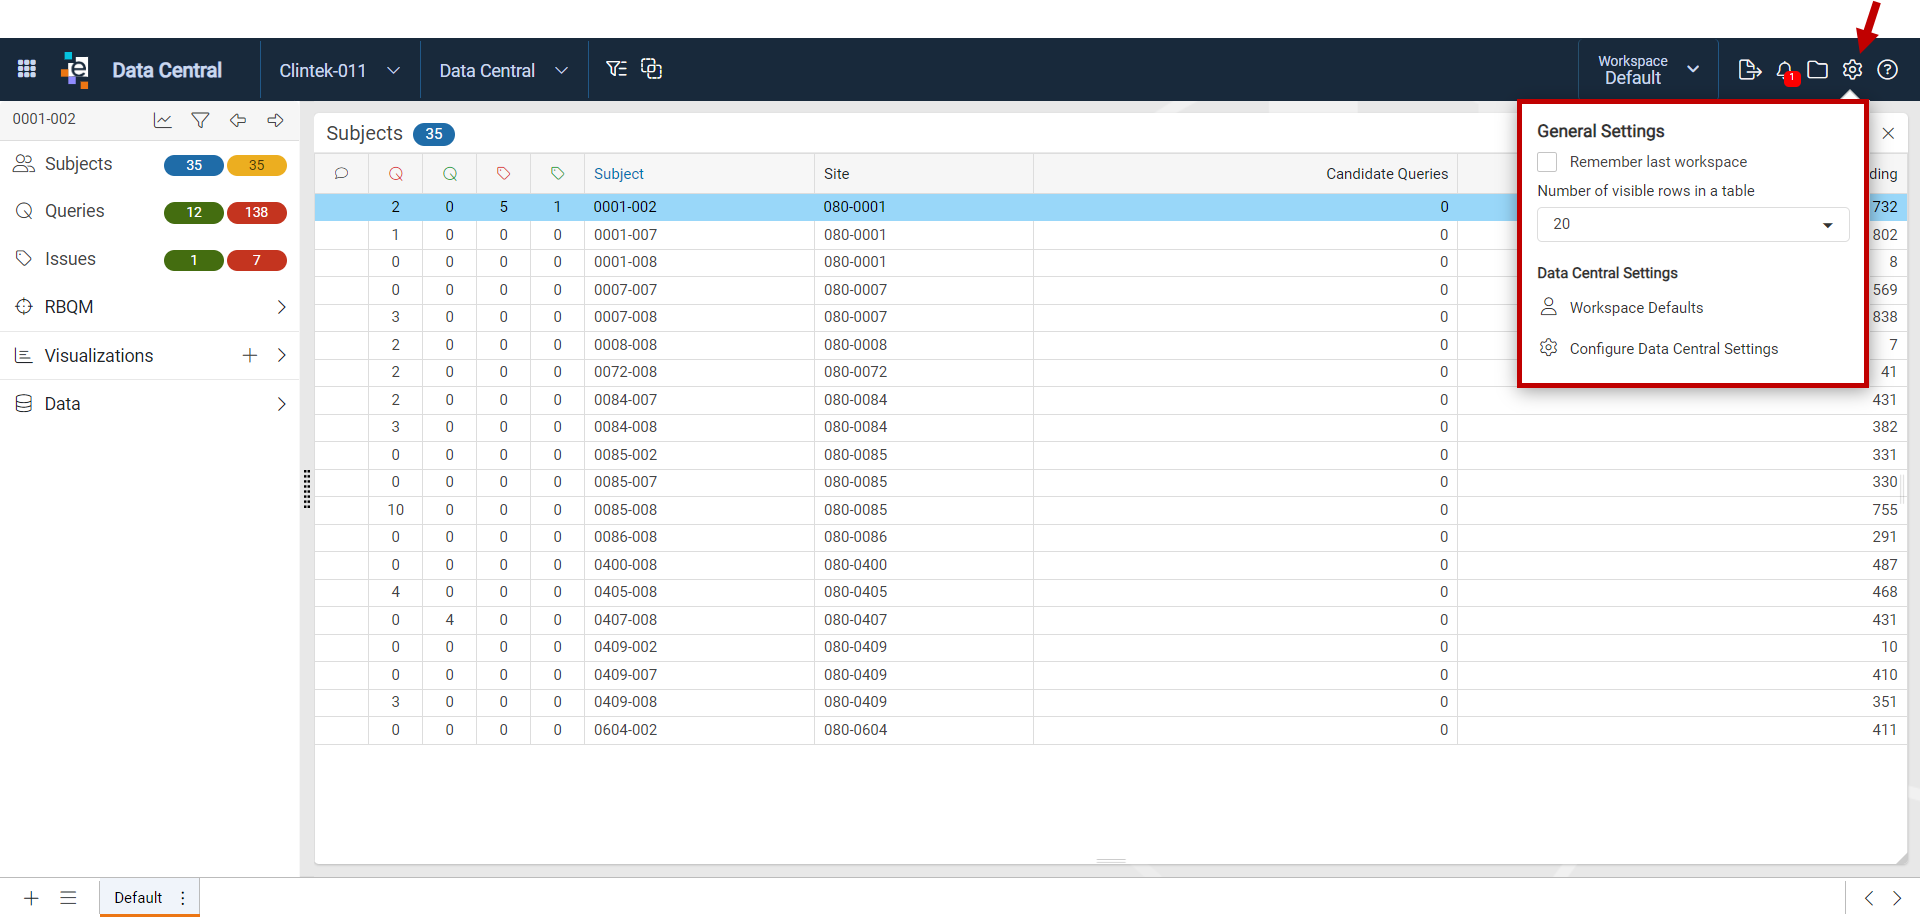Open the visible rows dropdown showing 20
1920x917 pixels.
point(1693,224)
